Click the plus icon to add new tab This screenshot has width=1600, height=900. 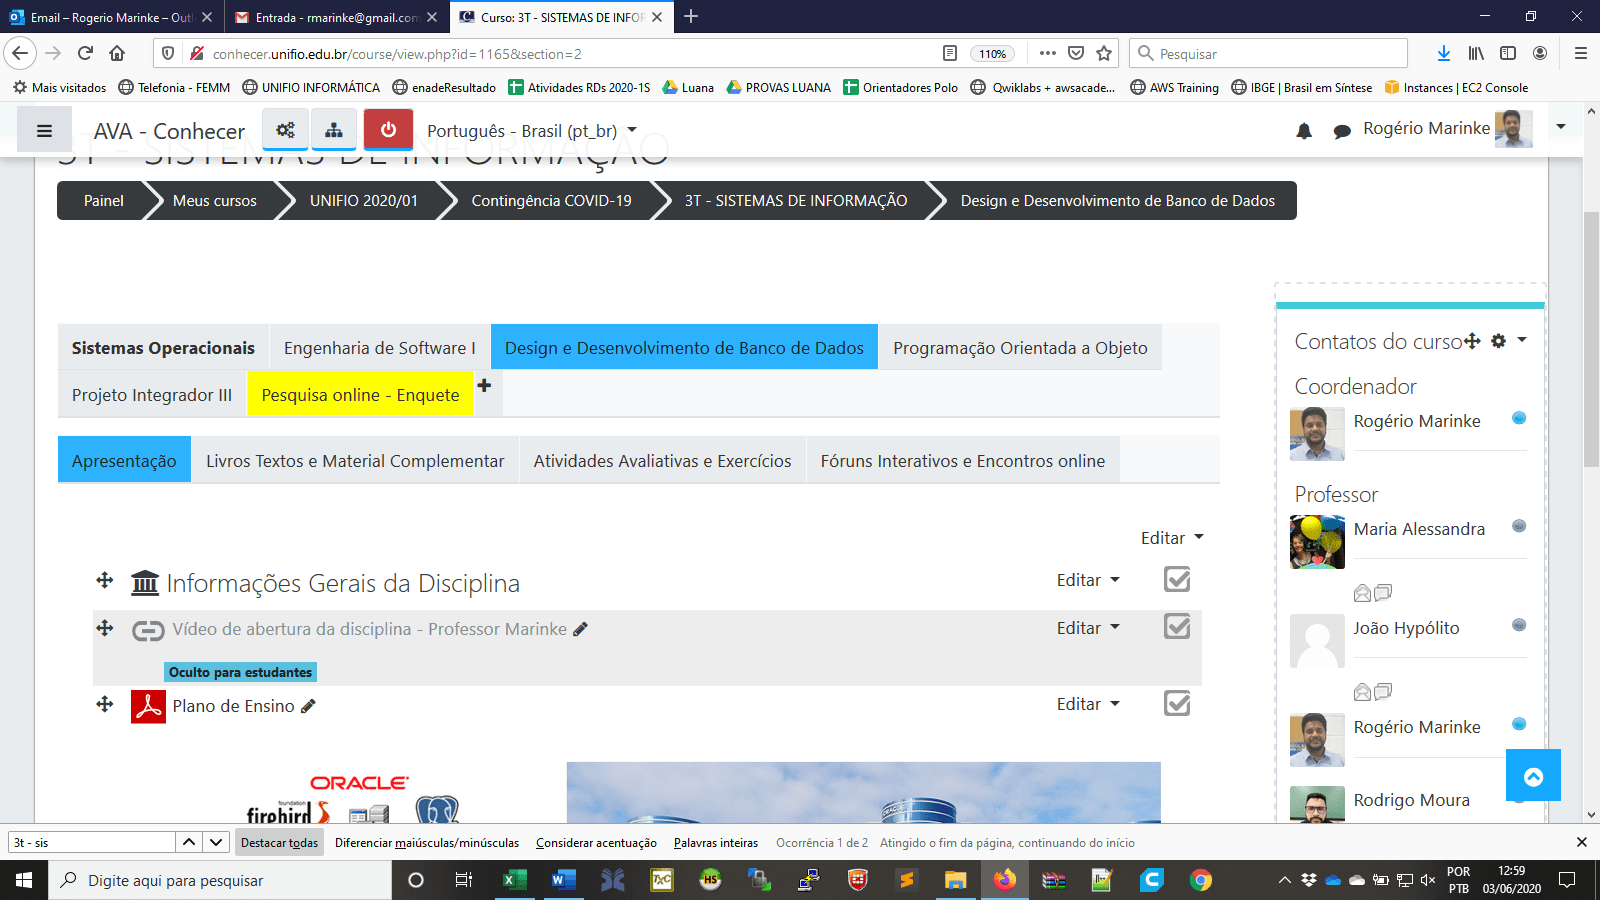484,386
